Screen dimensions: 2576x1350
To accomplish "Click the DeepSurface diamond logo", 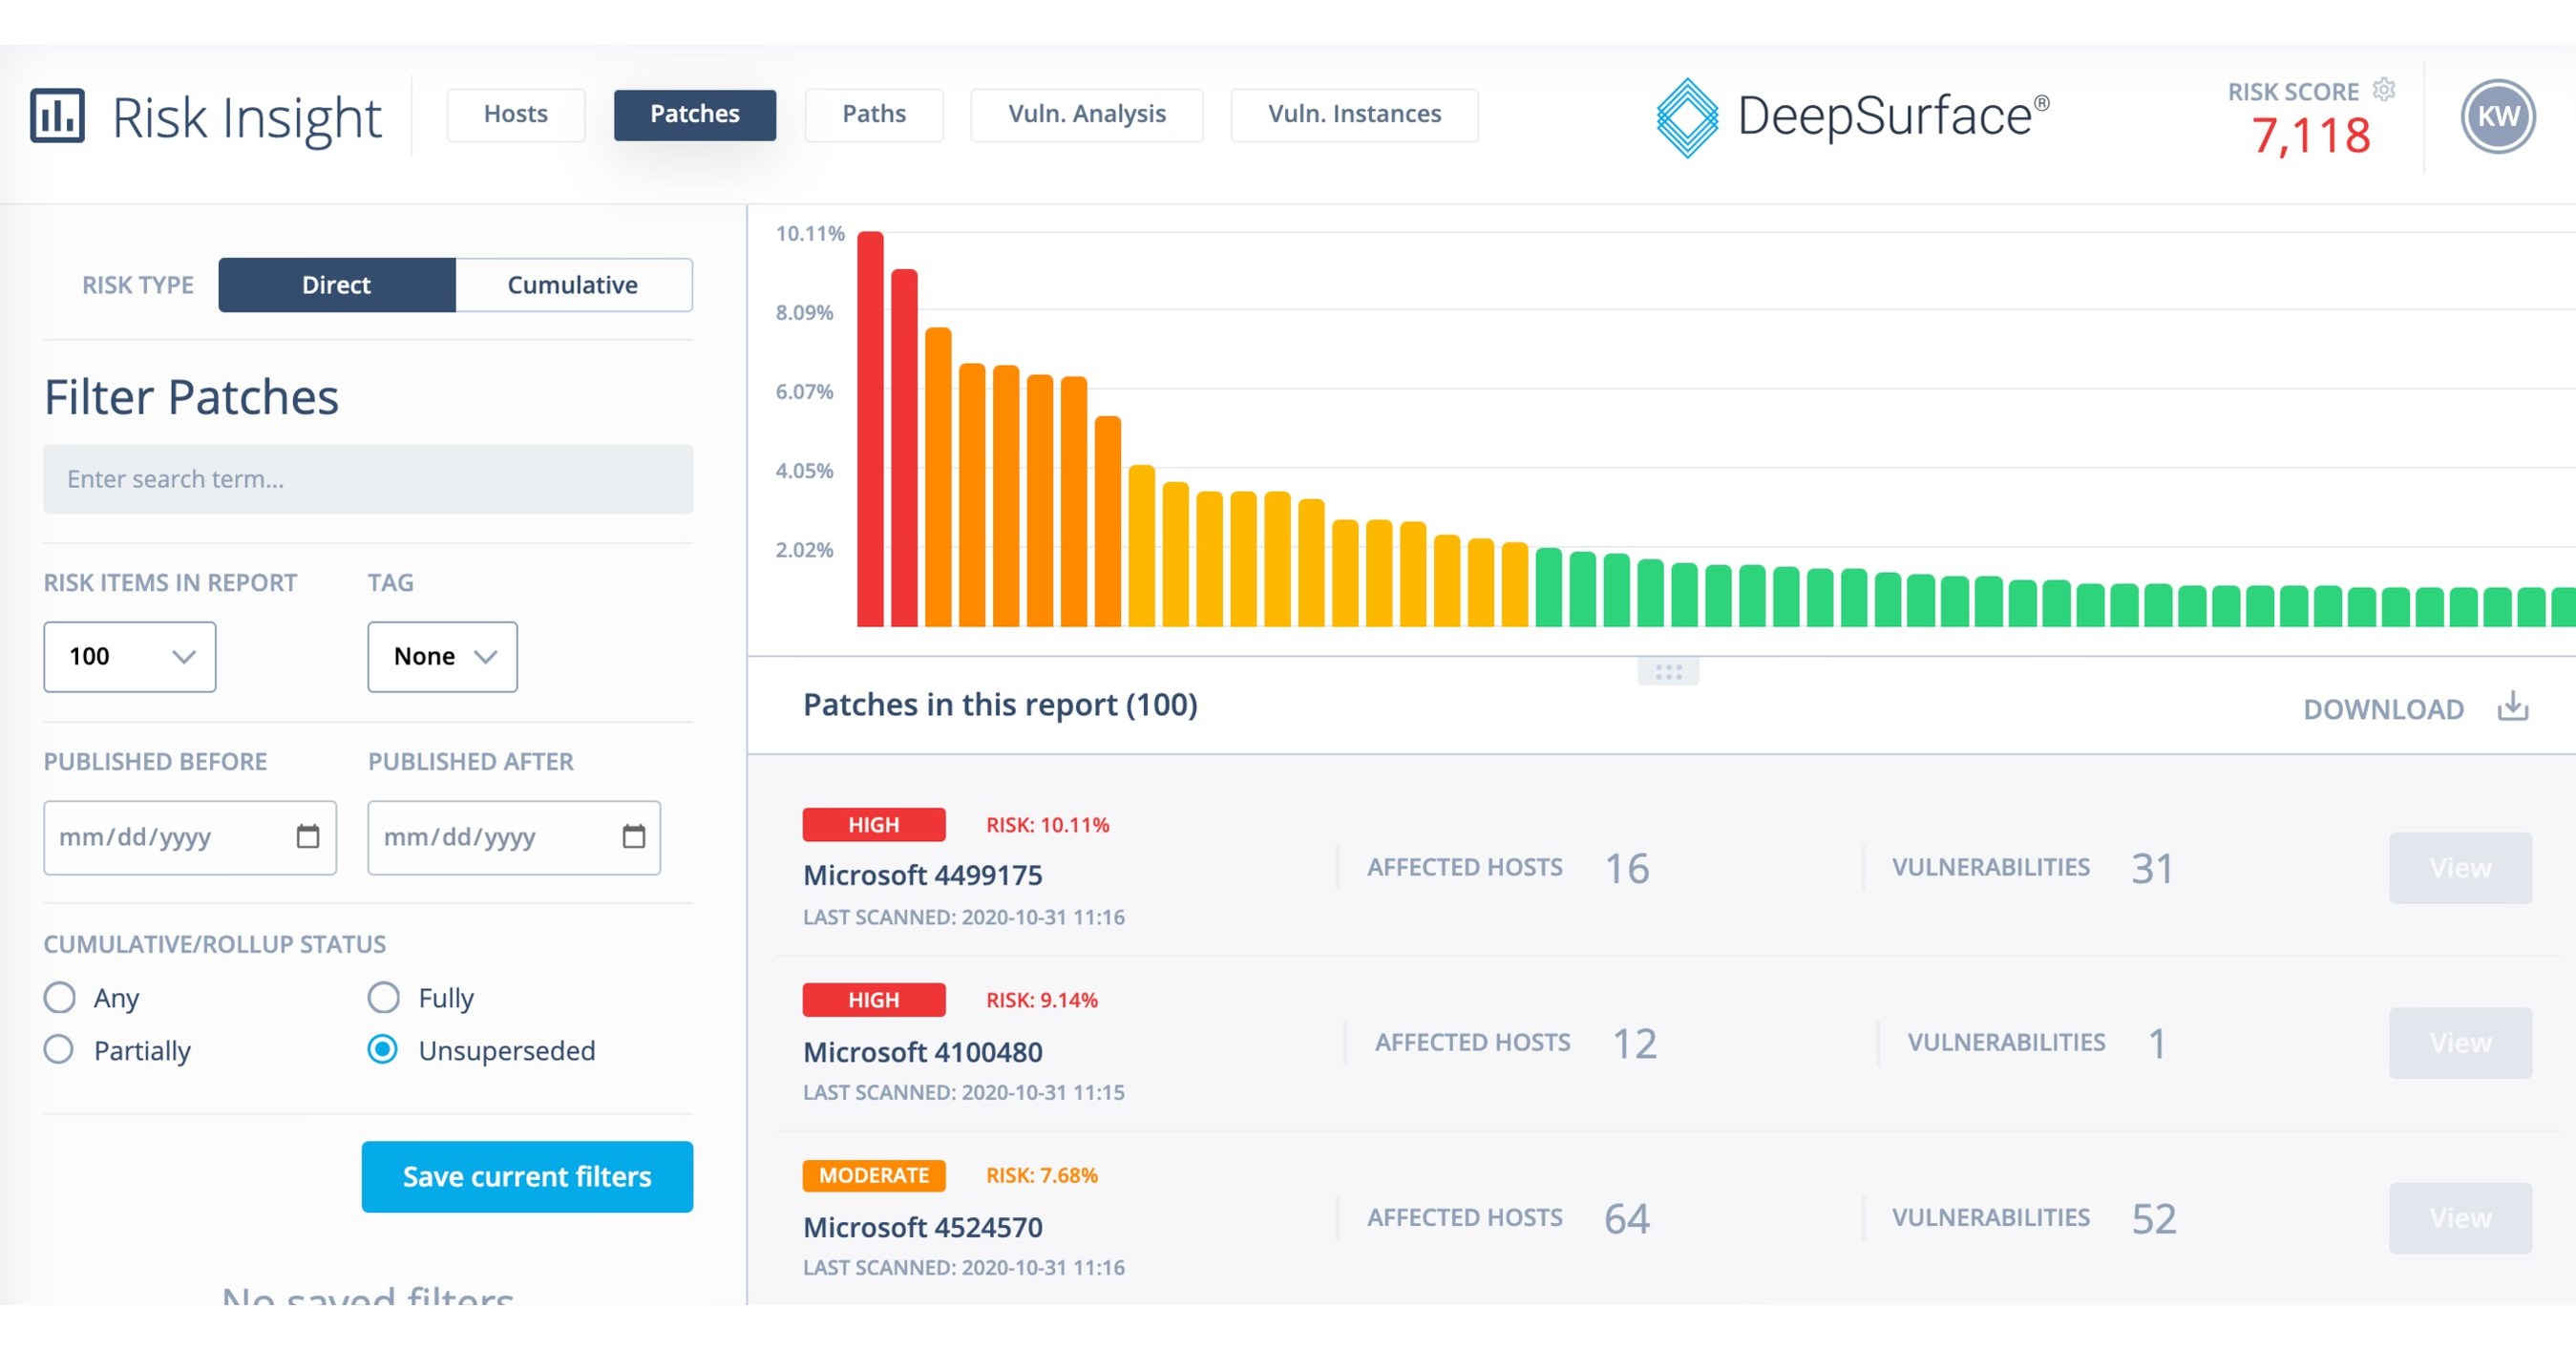I will 1688,117.
